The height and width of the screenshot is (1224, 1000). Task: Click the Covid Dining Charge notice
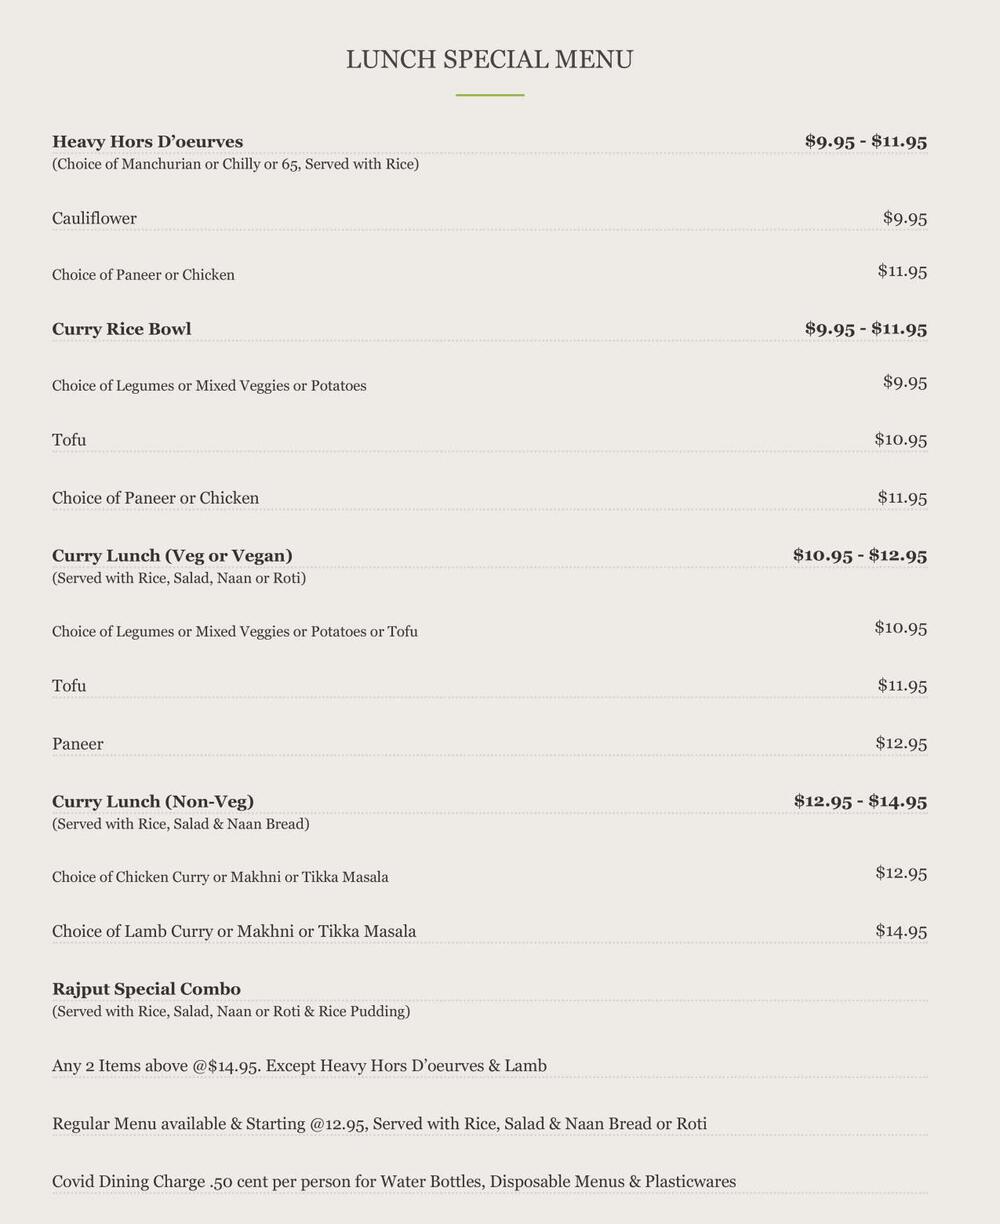tap(394, 1182)
